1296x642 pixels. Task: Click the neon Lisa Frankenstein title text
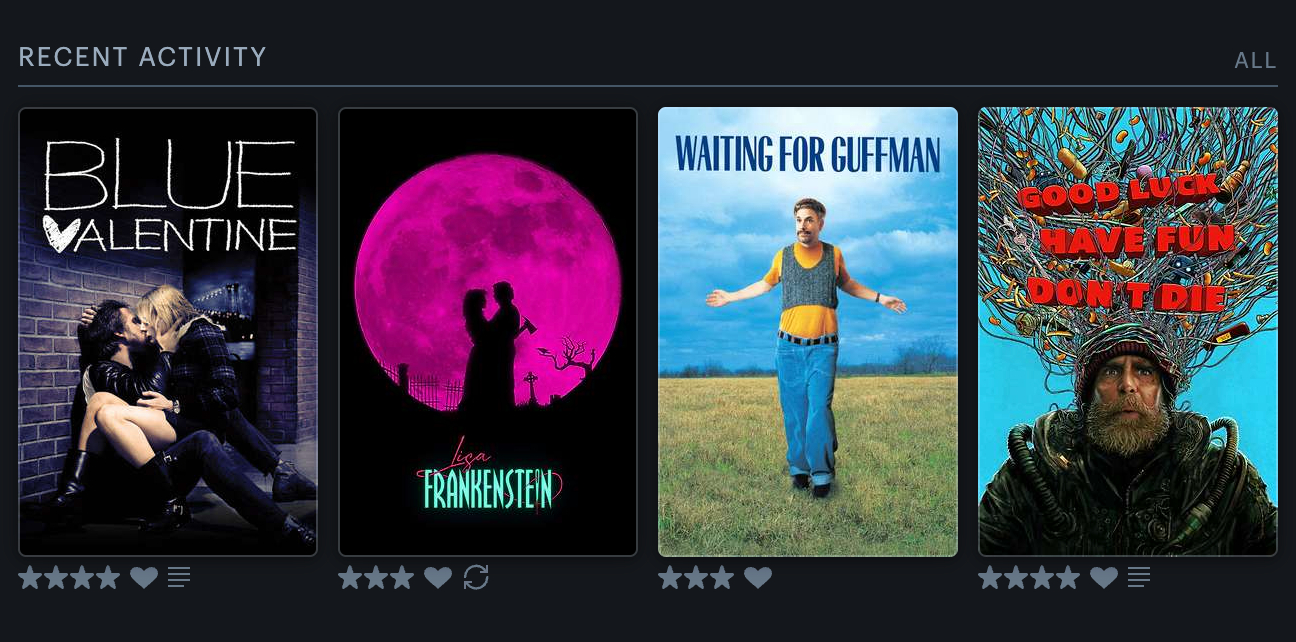pyautogui.click(x=489, y=476)
